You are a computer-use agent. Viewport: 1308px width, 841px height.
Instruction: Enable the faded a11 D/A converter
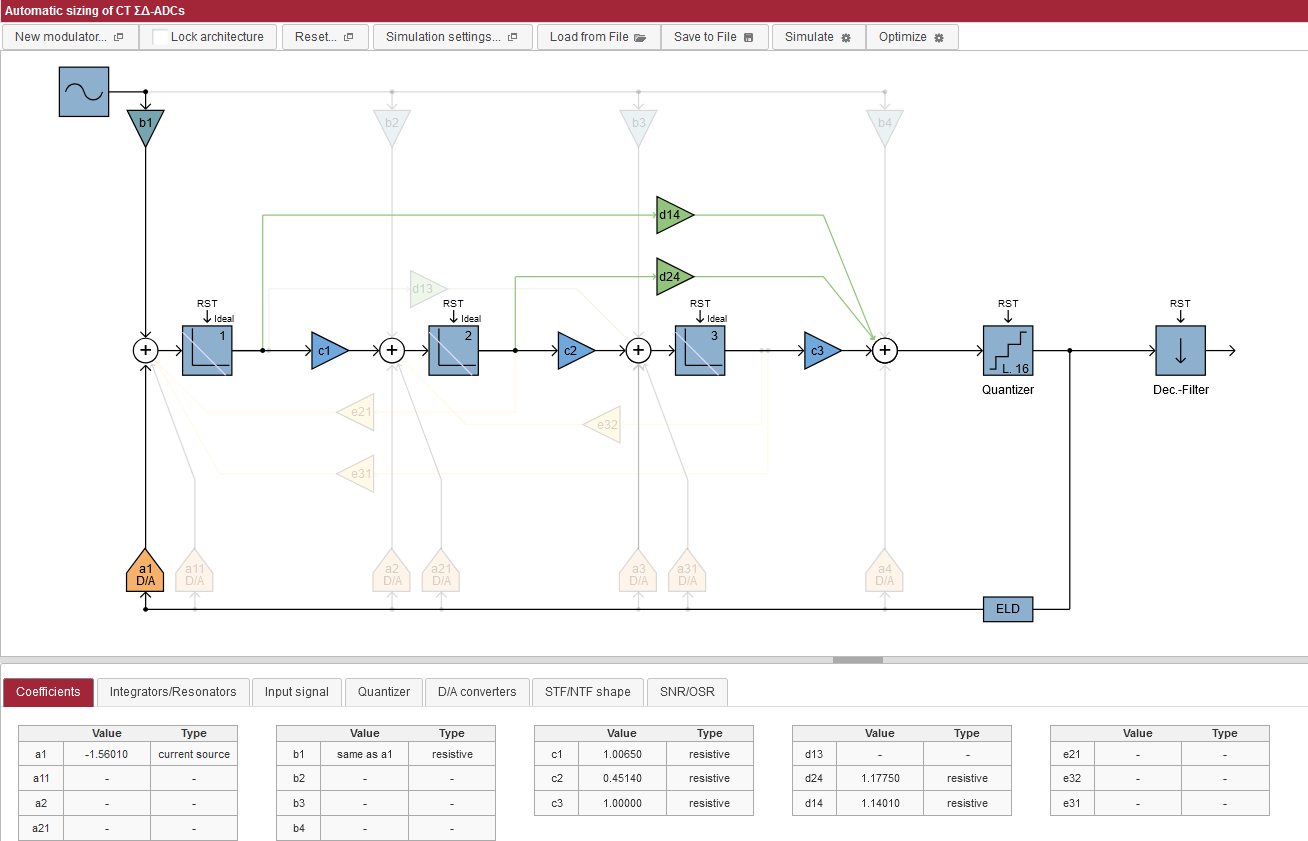click(x=195, y=571)
